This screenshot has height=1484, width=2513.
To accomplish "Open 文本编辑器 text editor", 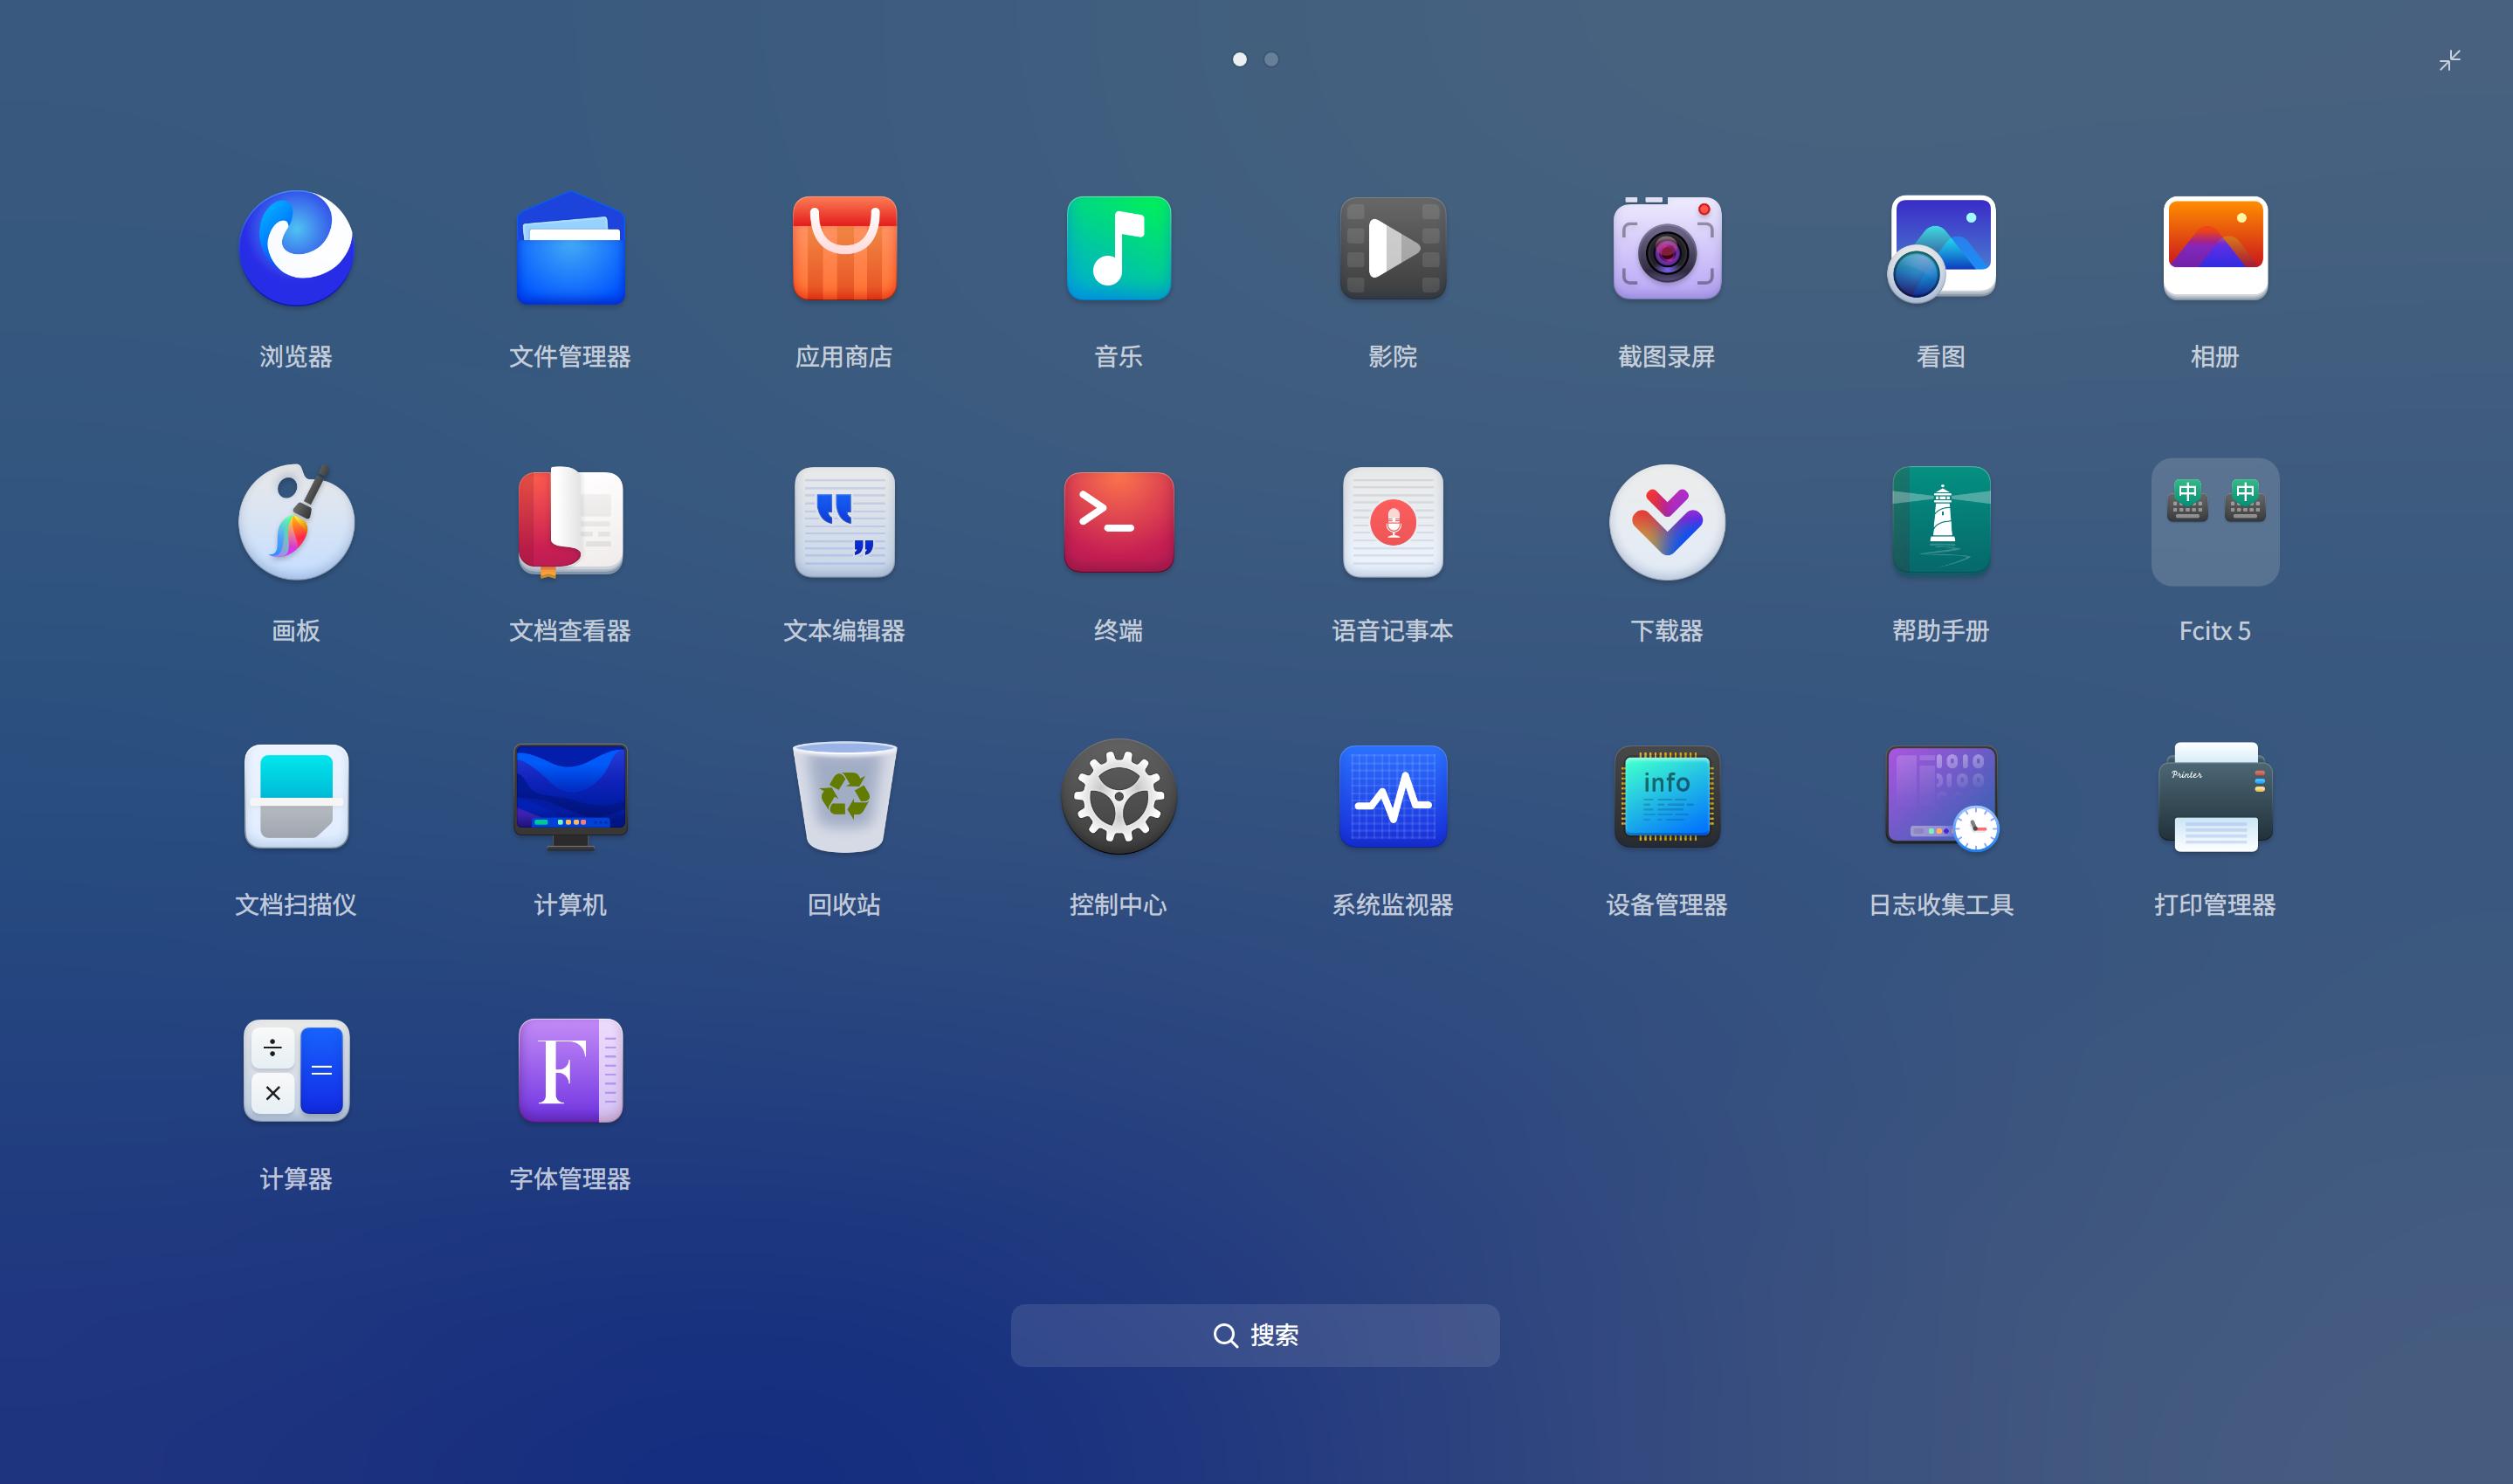I will [844, 522].
